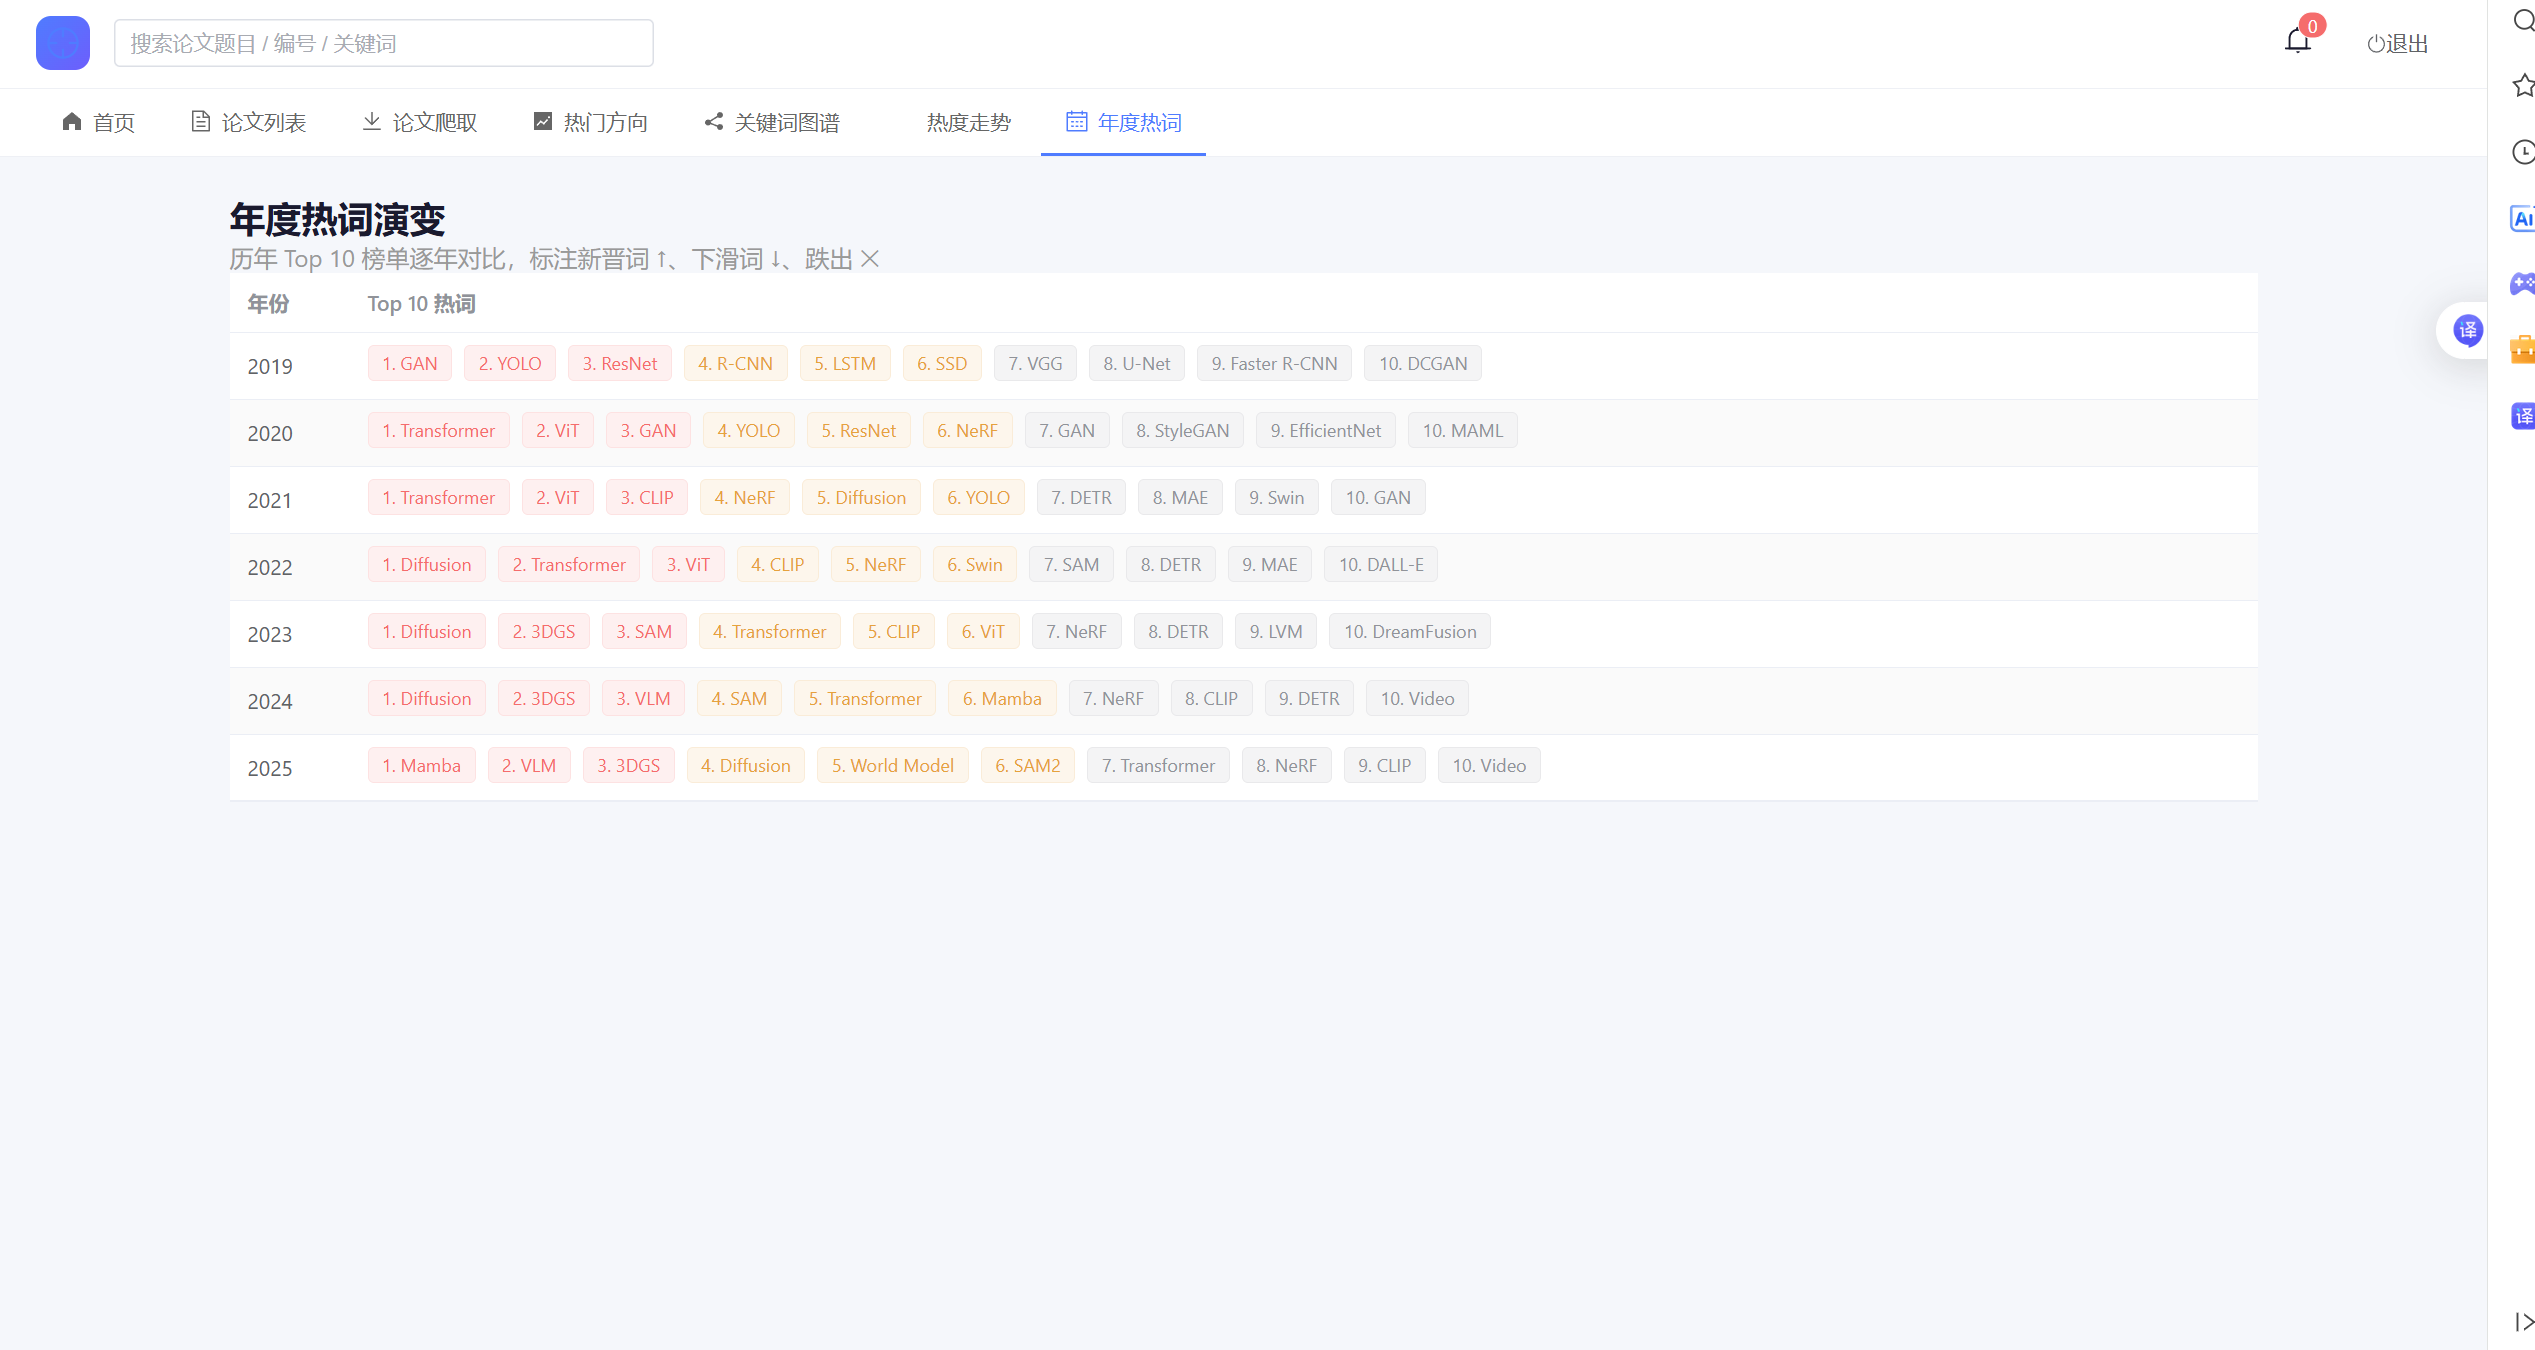Image resolution: width=2535 pixels, height=1350 pixels.
Task: Open the 关键词图谱 tab
Action: [x=772, y=122]
